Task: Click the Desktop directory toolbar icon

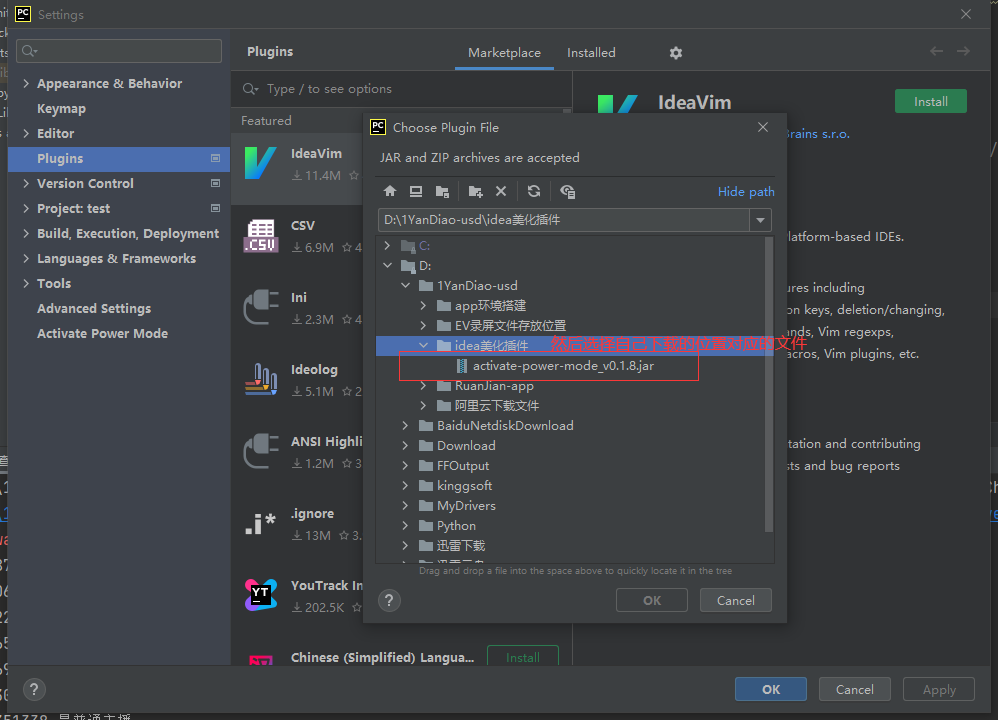Action: 416,191
